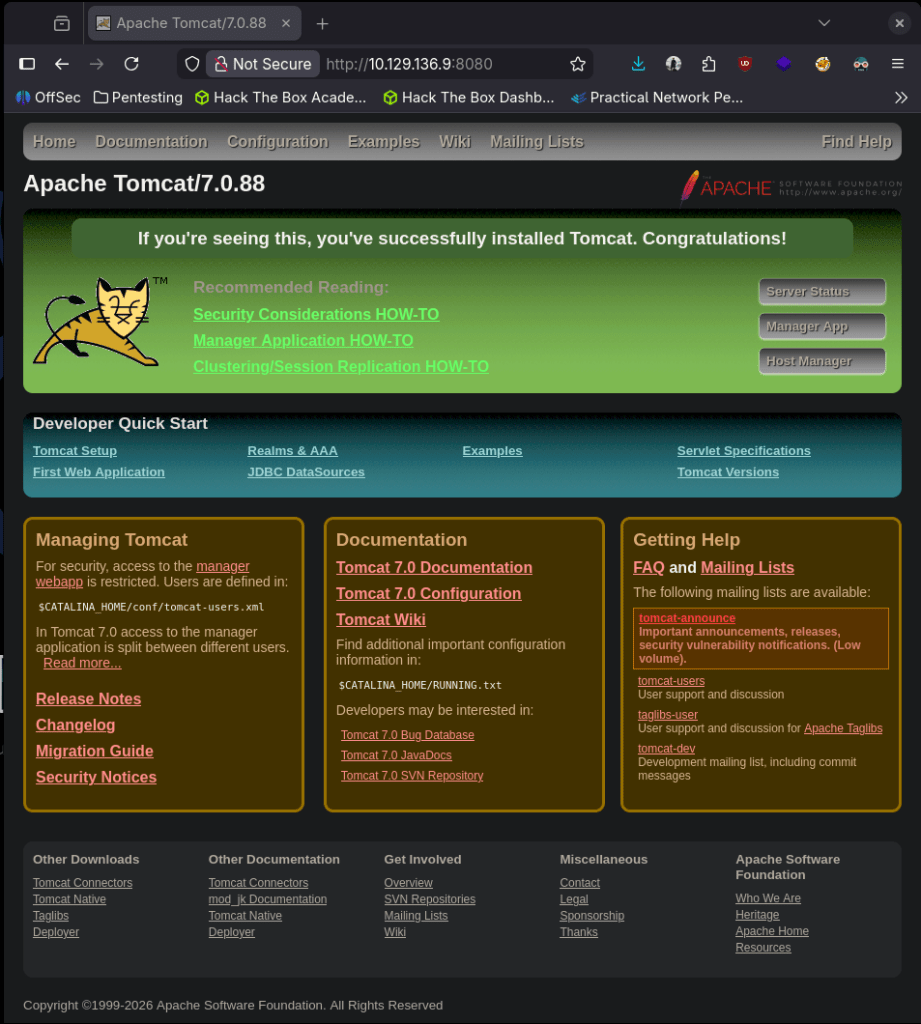This screenshot has height=1024, width=921.
Task: Open the Firefox hamburger menu
Action: tap(897, 64)
